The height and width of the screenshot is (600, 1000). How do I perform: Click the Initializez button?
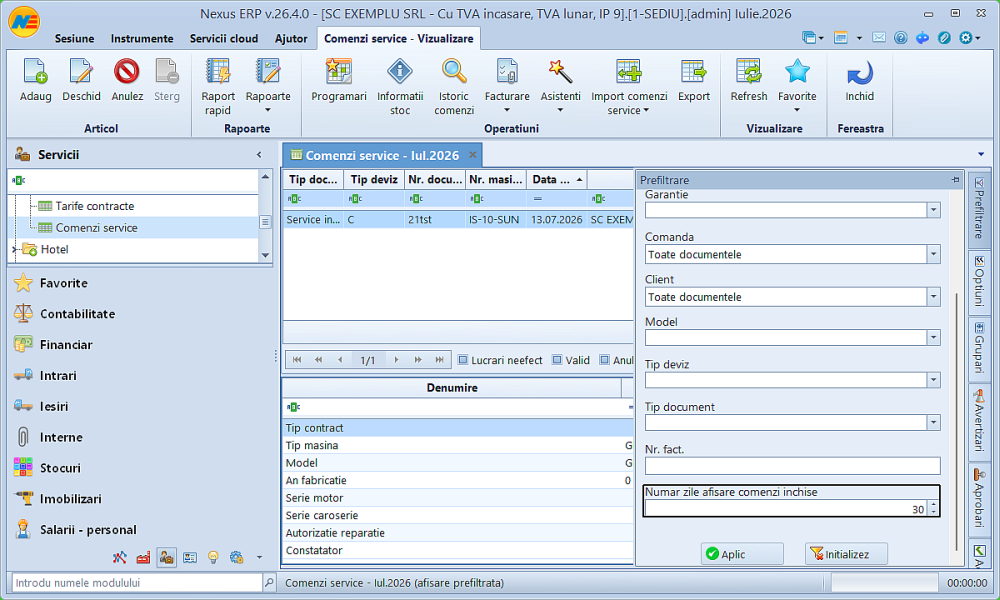[846, 554]
